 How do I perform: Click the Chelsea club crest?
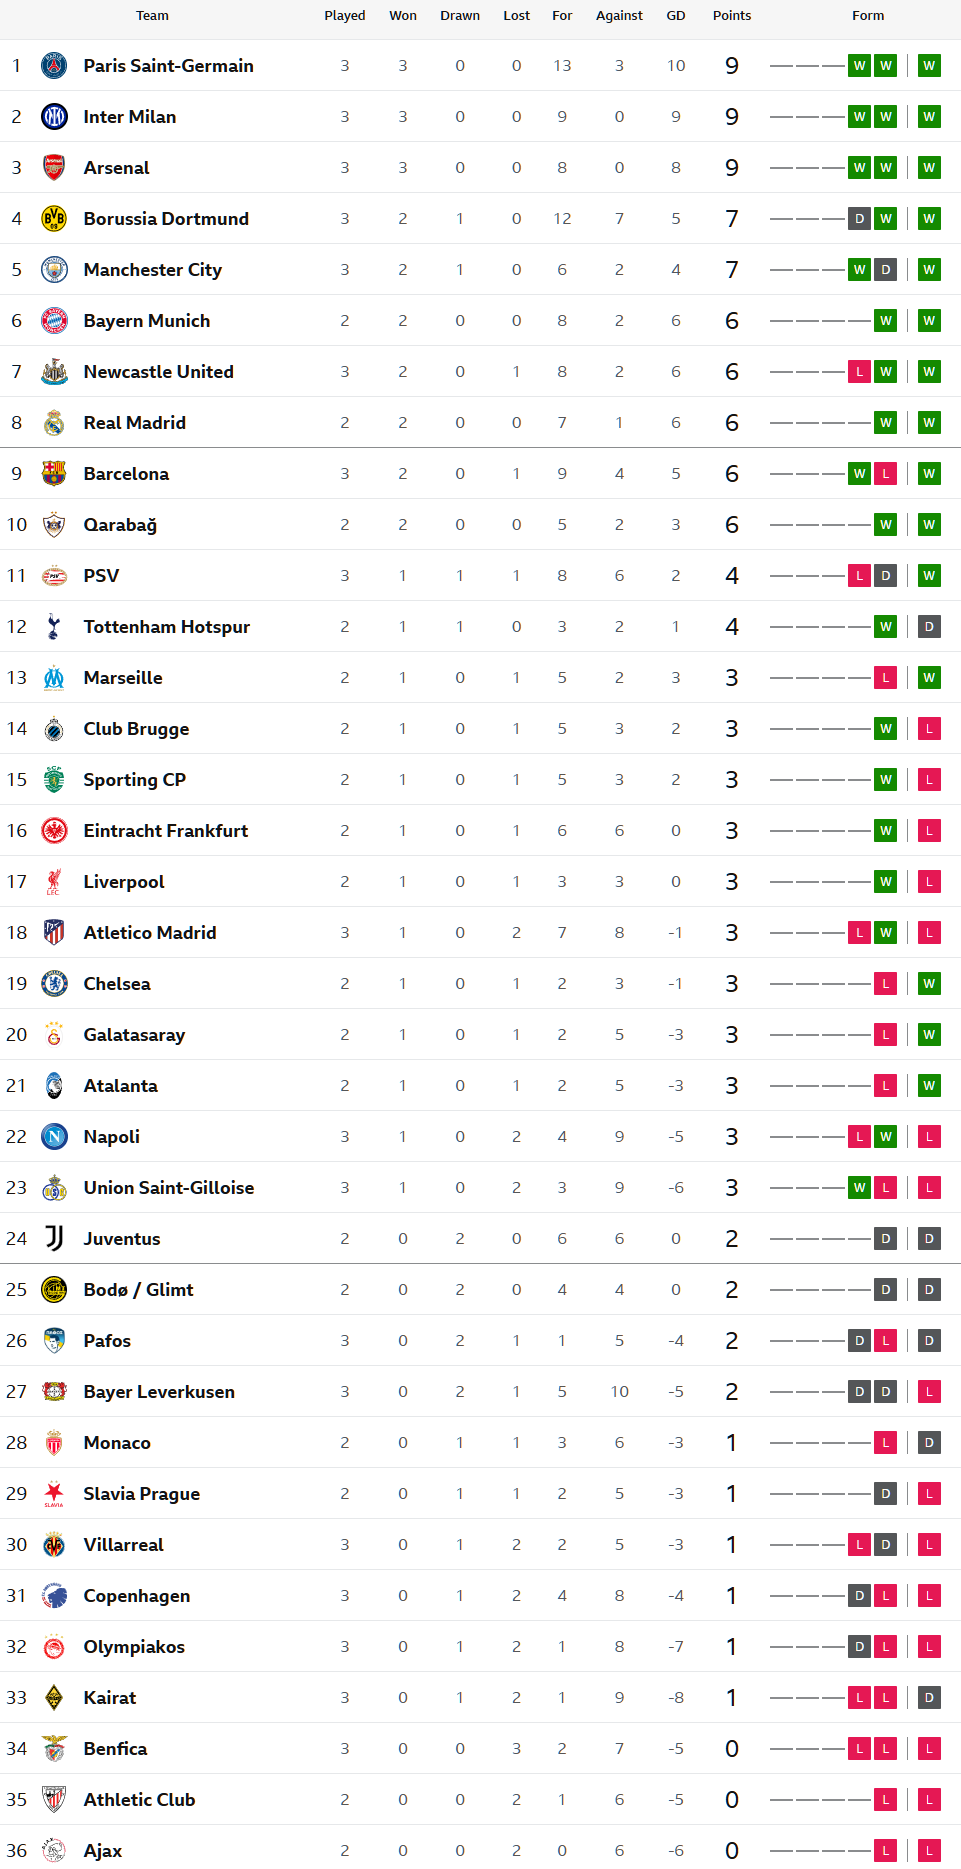tap(54, 984)
